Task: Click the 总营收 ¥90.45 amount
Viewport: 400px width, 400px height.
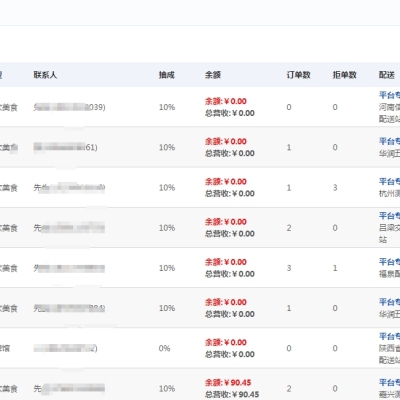Action: coord(232,394)
